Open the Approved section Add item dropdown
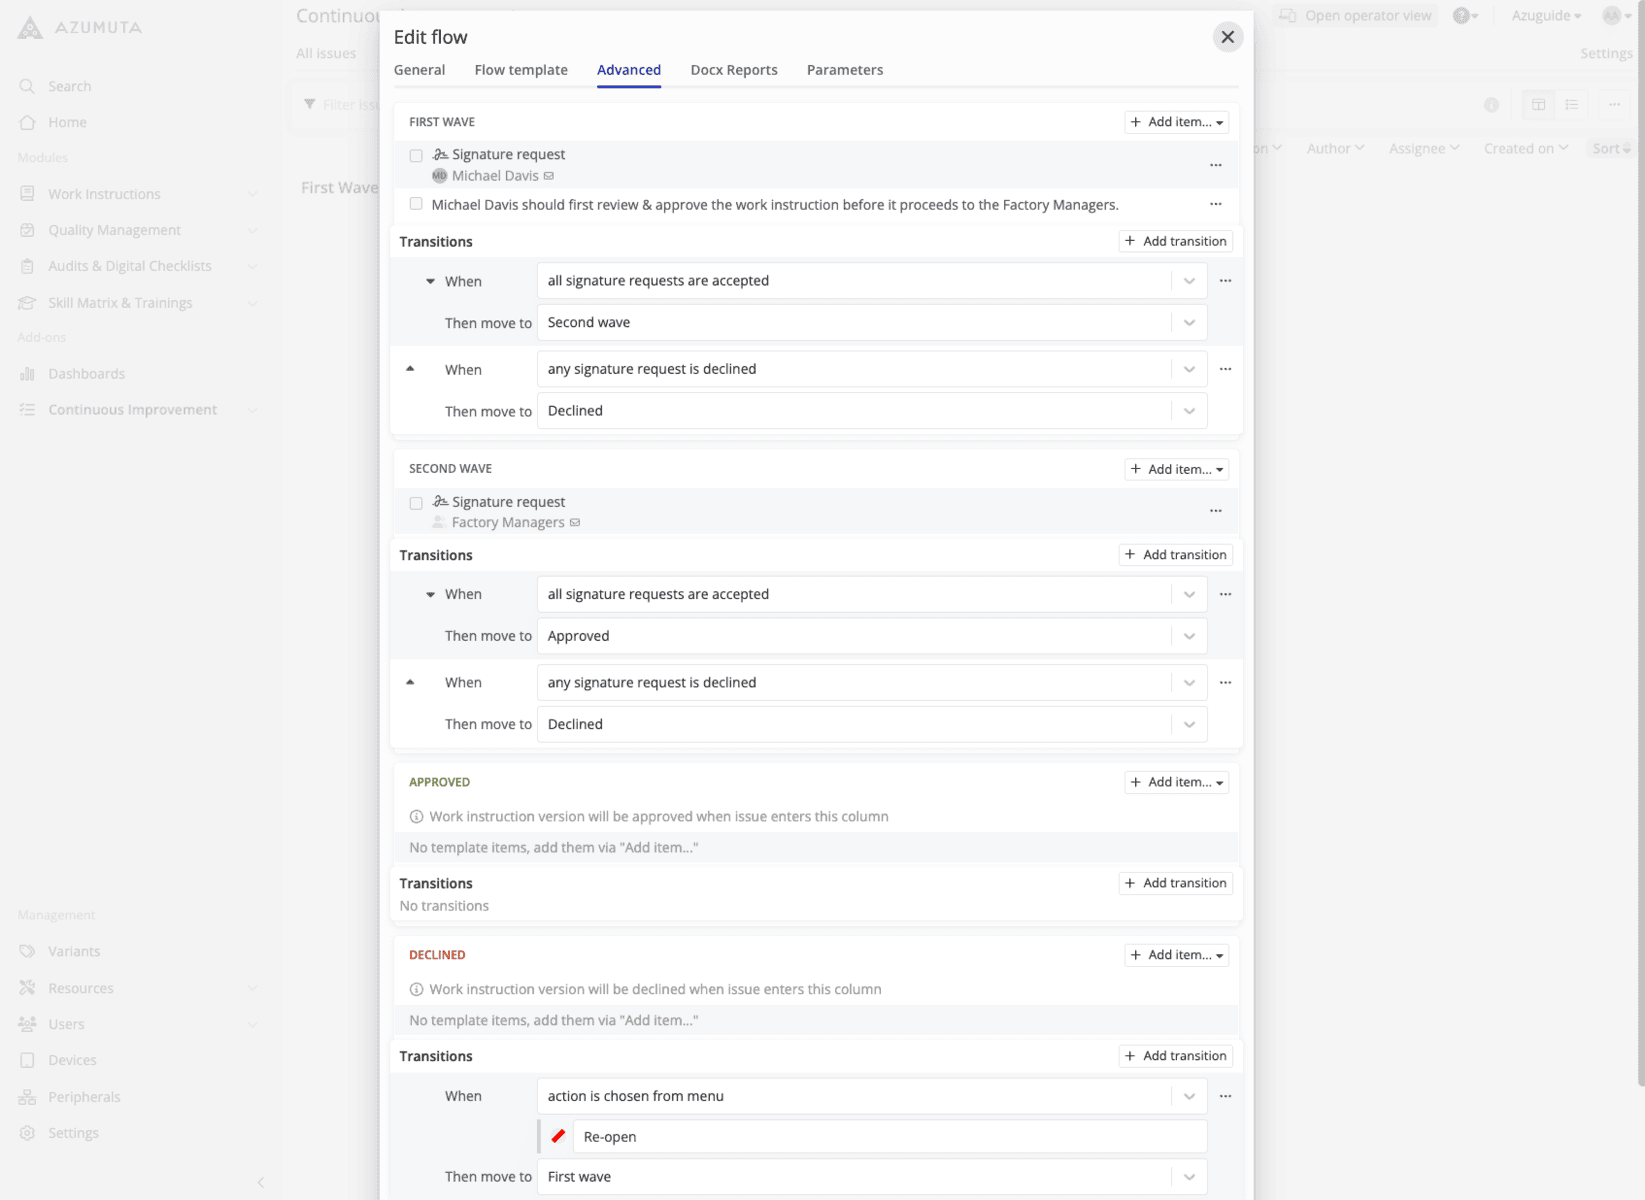Image resolution: width=1645 pixels, height=1200 pixels. [1176, 782]
